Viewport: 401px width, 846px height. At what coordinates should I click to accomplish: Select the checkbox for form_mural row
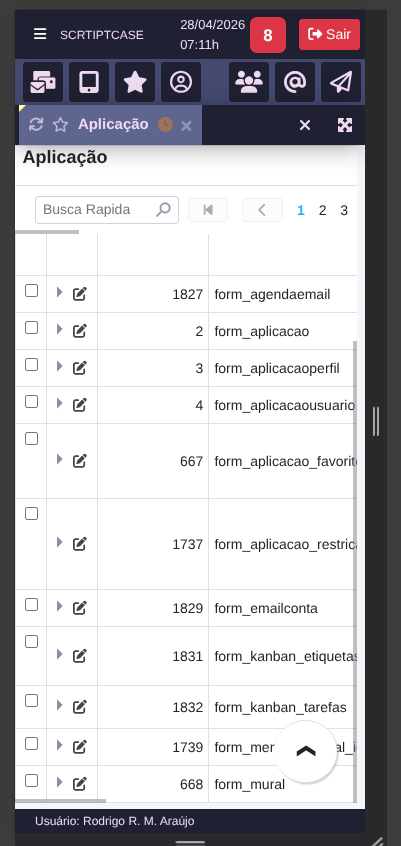coord(32,781)
